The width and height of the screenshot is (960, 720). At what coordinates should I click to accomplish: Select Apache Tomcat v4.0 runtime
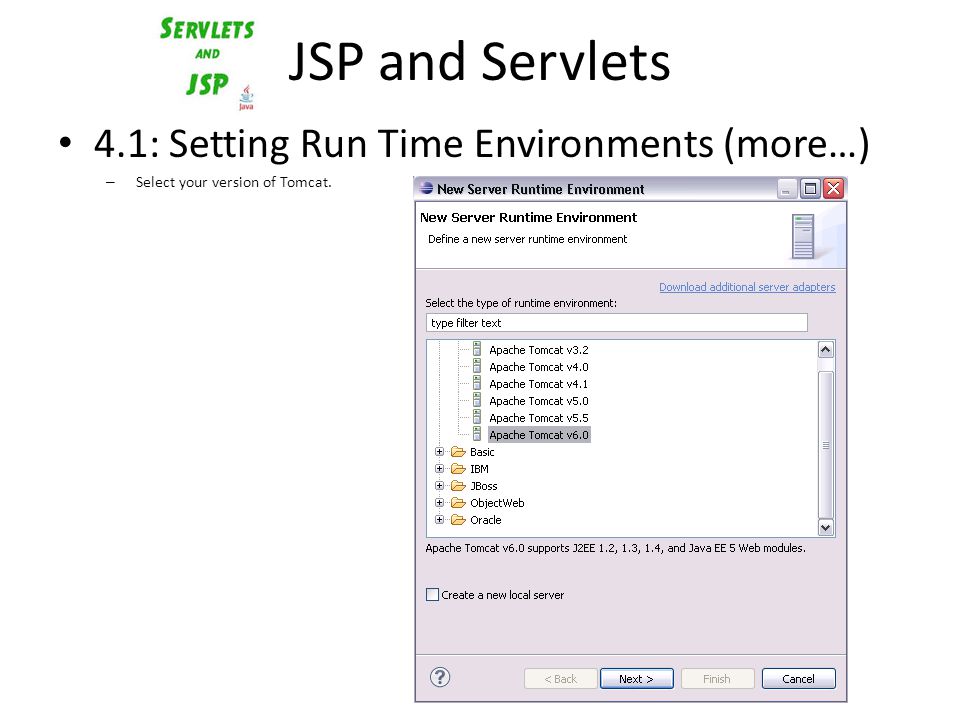click(539, 367)
